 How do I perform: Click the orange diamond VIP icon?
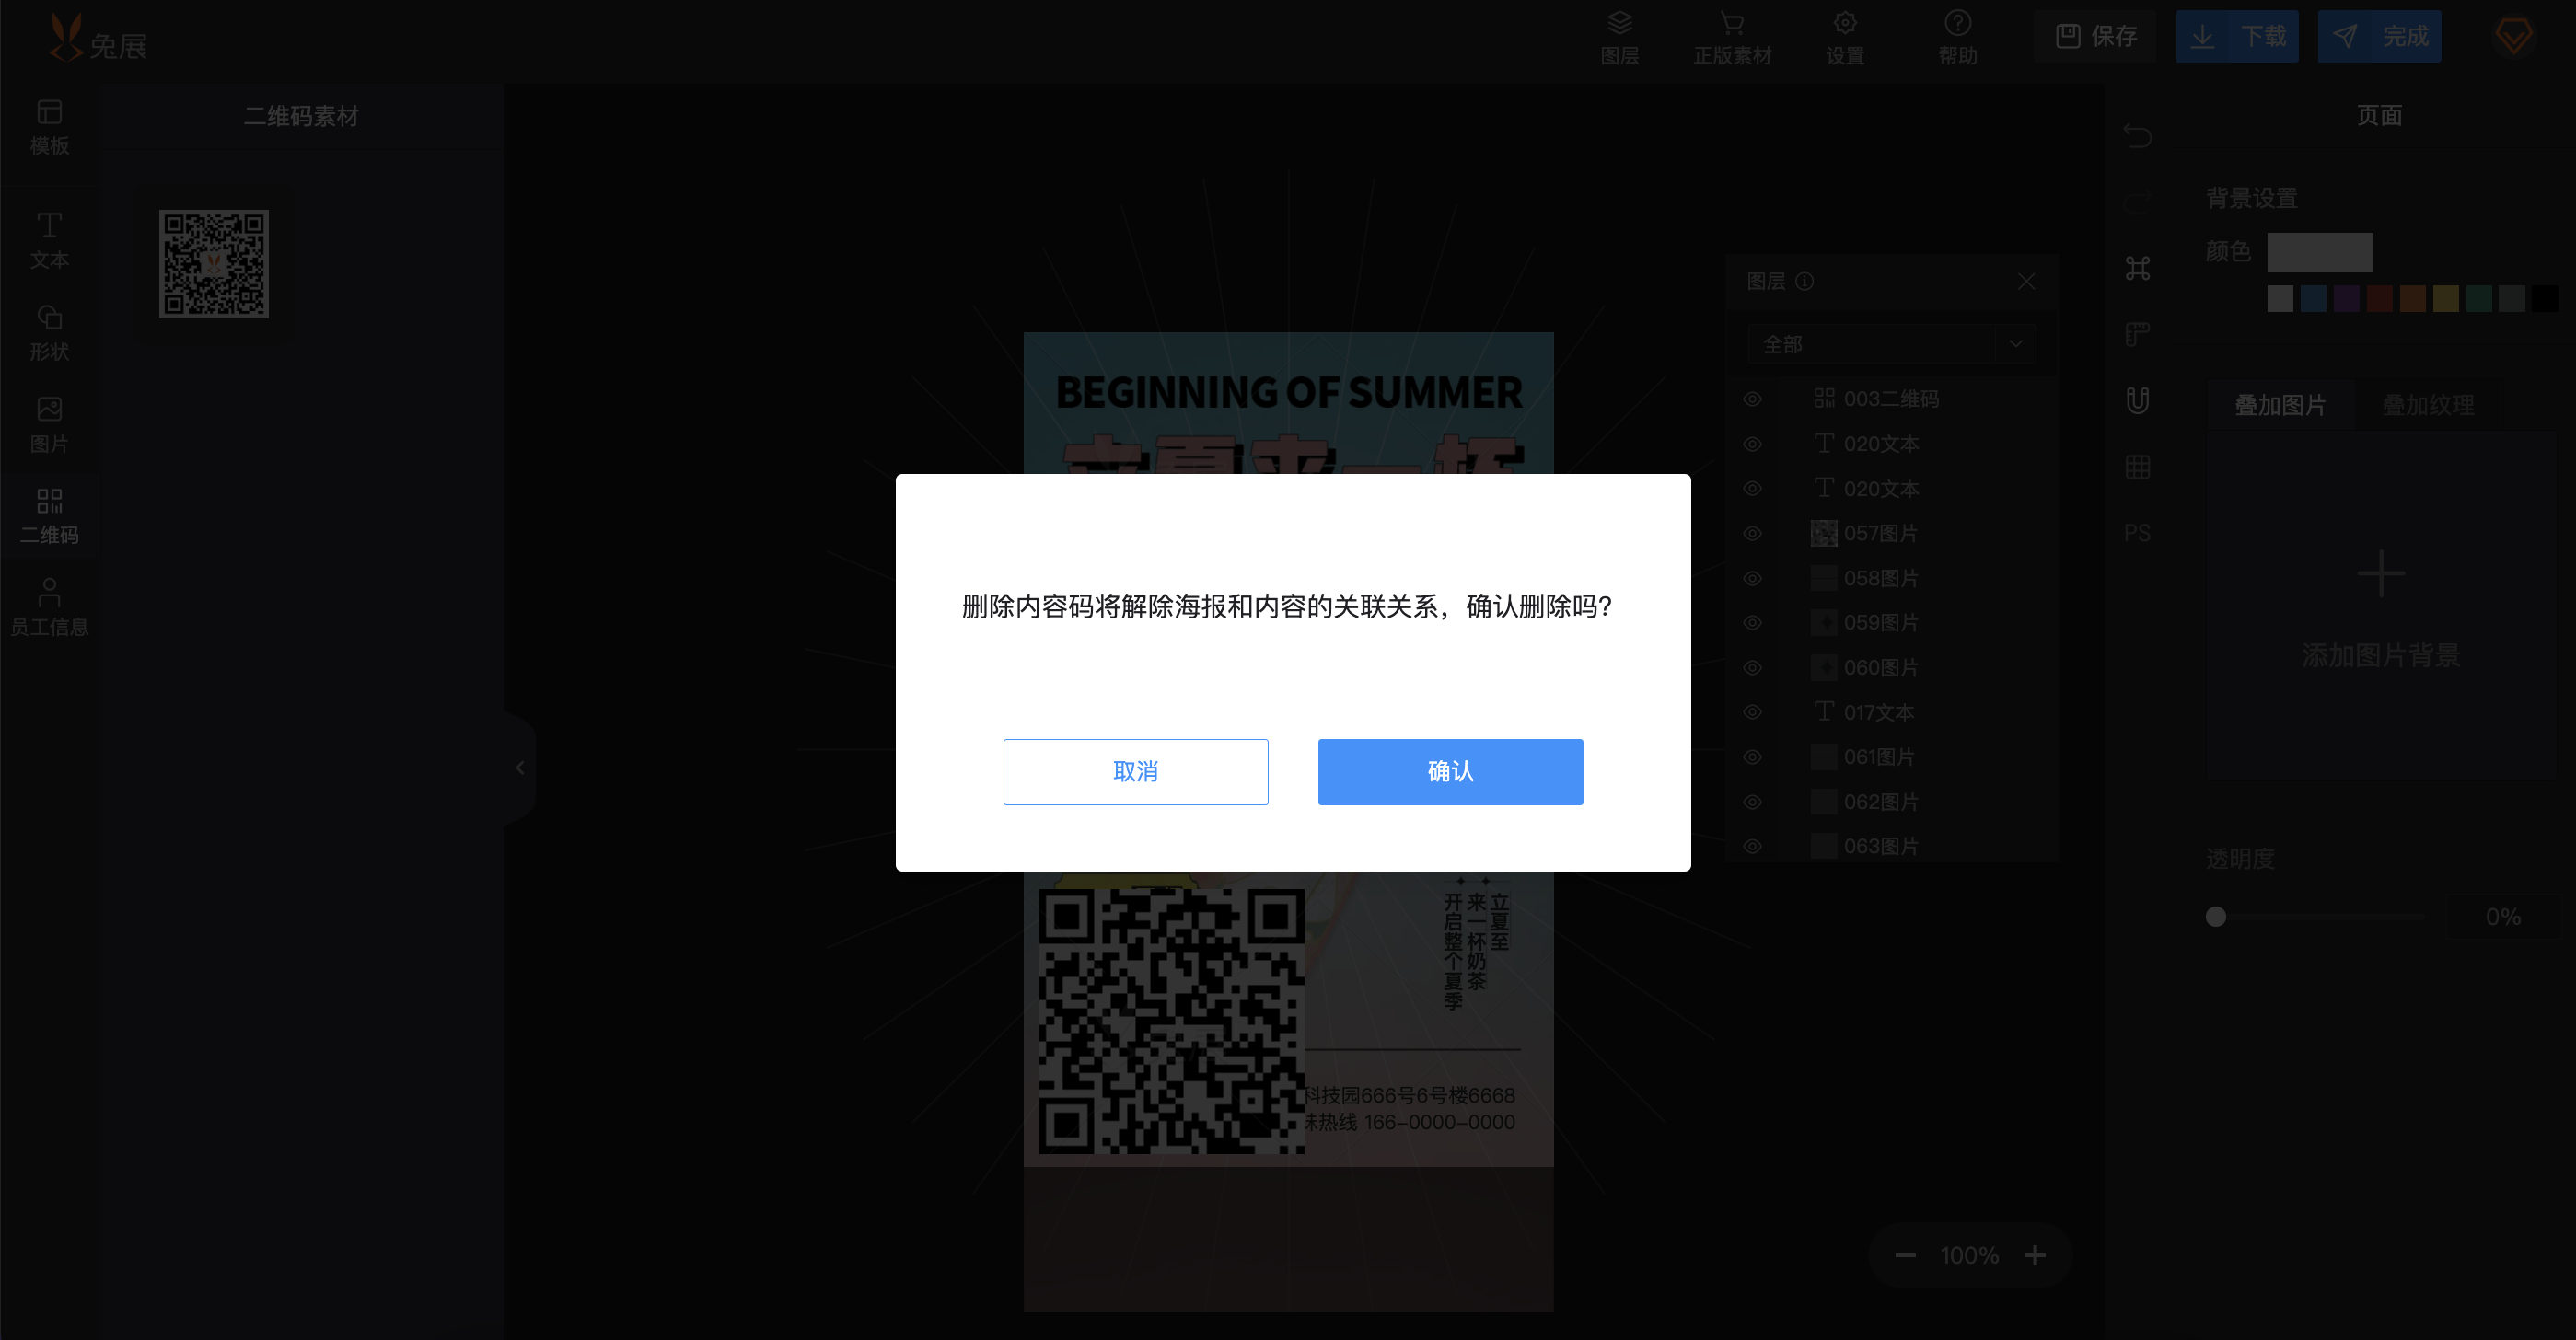coord(2513,36)
